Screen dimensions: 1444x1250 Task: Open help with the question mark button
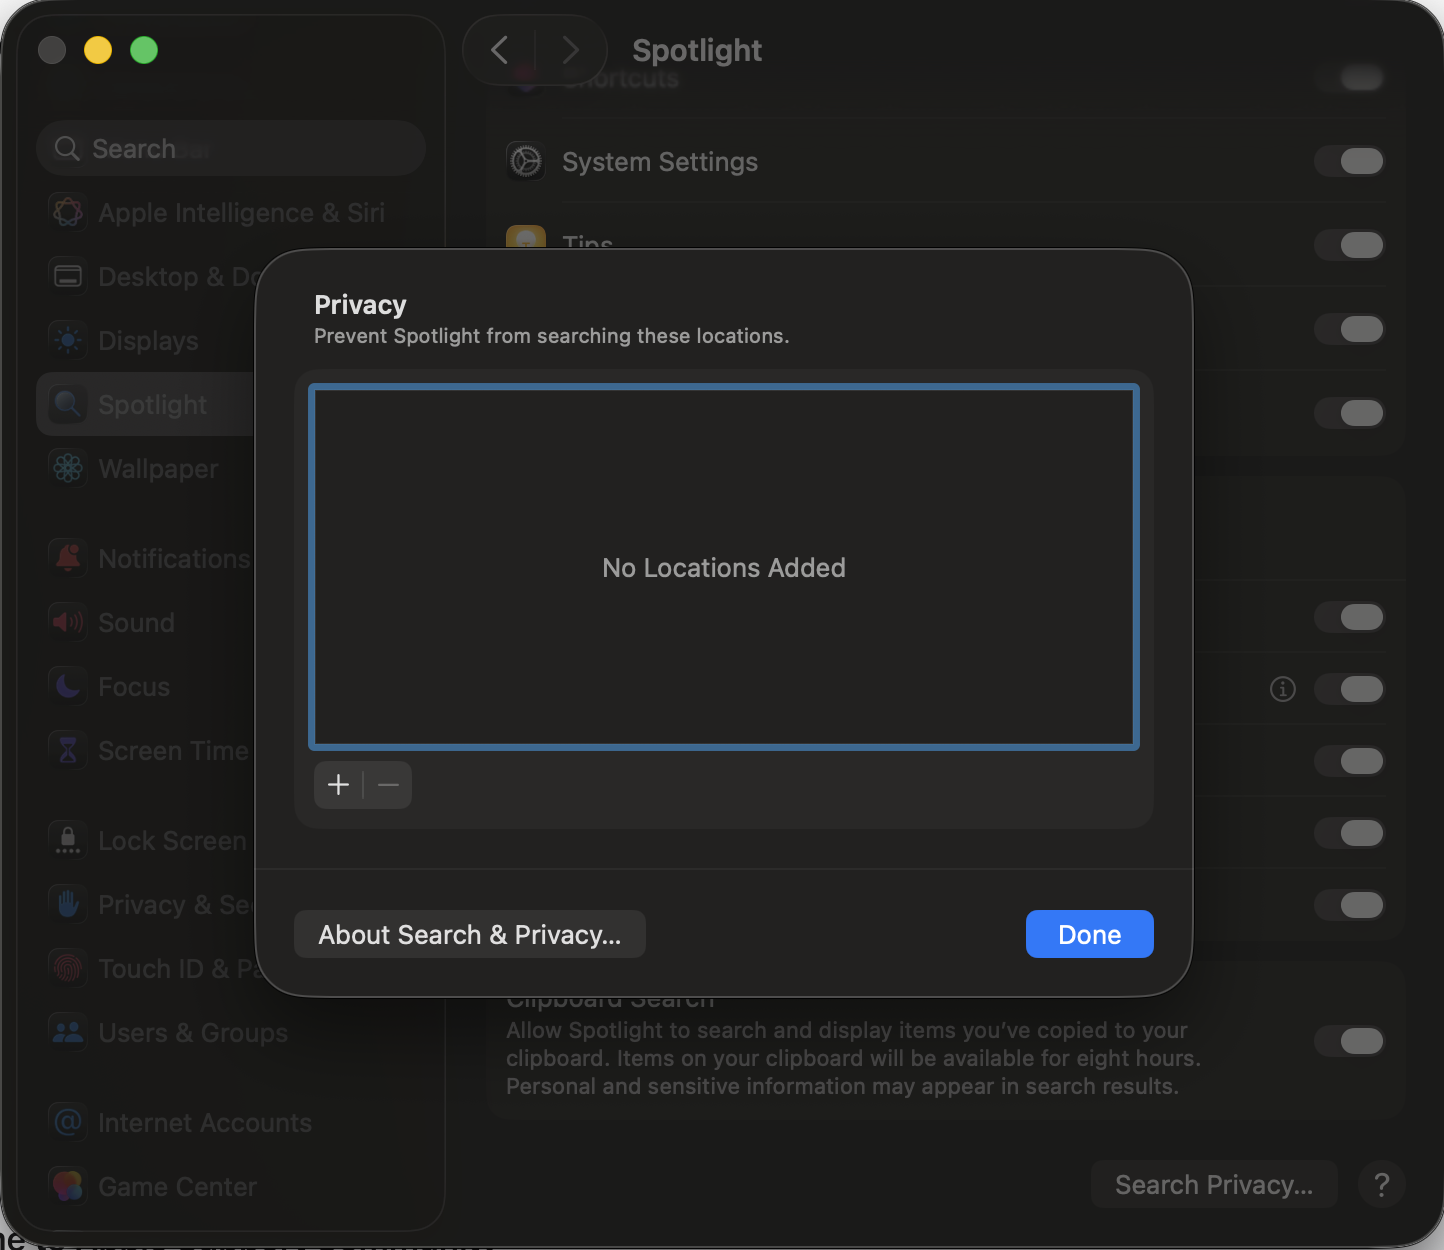tap(1382, 1185)
